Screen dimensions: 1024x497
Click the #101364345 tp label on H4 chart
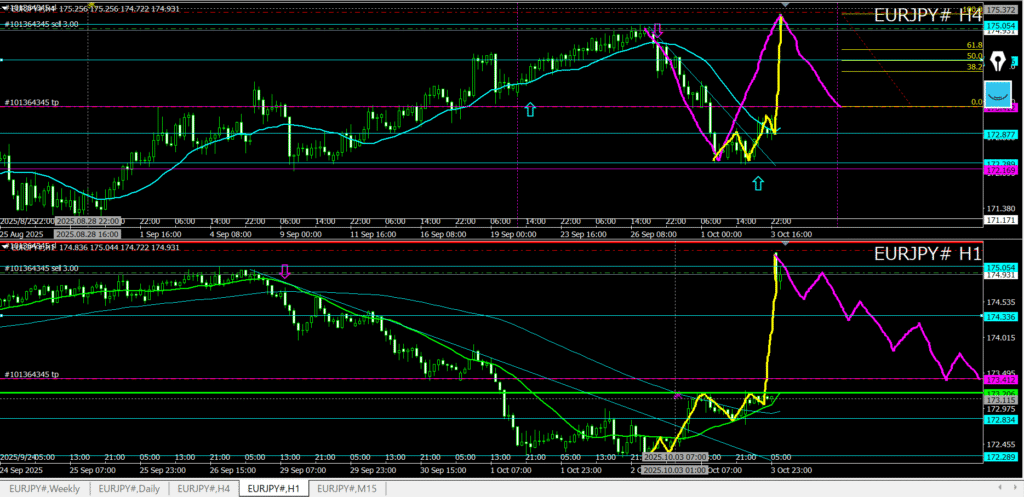pos(32,102)
